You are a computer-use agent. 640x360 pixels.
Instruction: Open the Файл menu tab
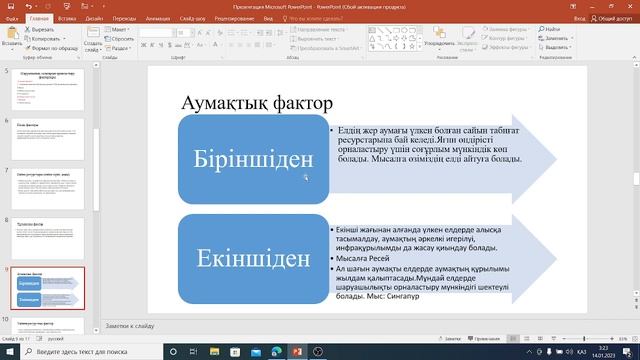point(12,18)
